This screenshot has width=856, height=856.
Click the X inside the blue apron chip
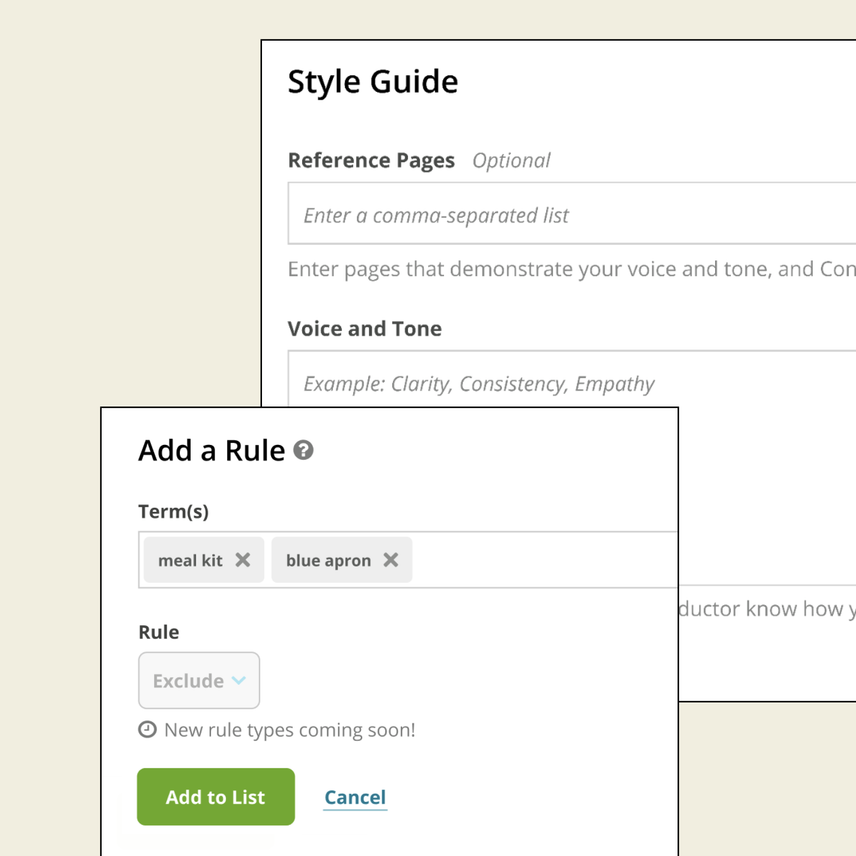(x=390, y=560)
